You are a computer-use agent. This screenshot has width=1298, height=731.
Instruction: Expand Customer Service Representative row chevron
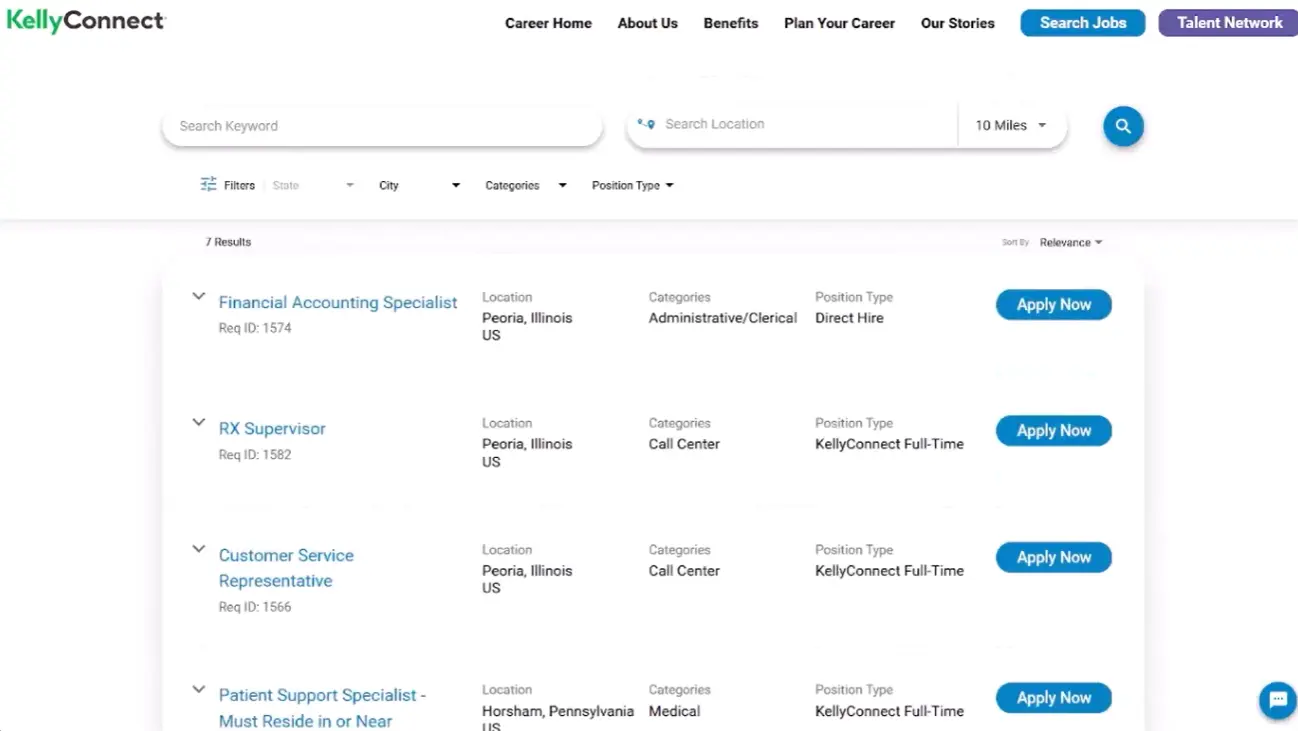coord(199,549)
